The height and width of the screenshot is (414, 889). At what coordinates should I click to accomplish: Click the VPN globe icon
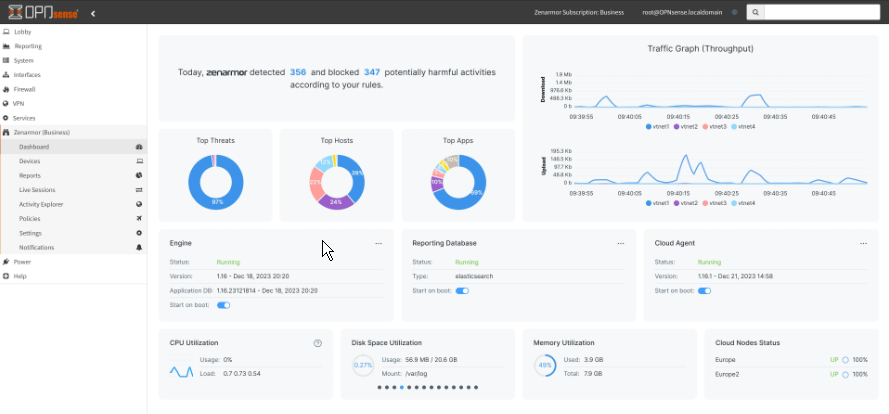click(6, 104)
